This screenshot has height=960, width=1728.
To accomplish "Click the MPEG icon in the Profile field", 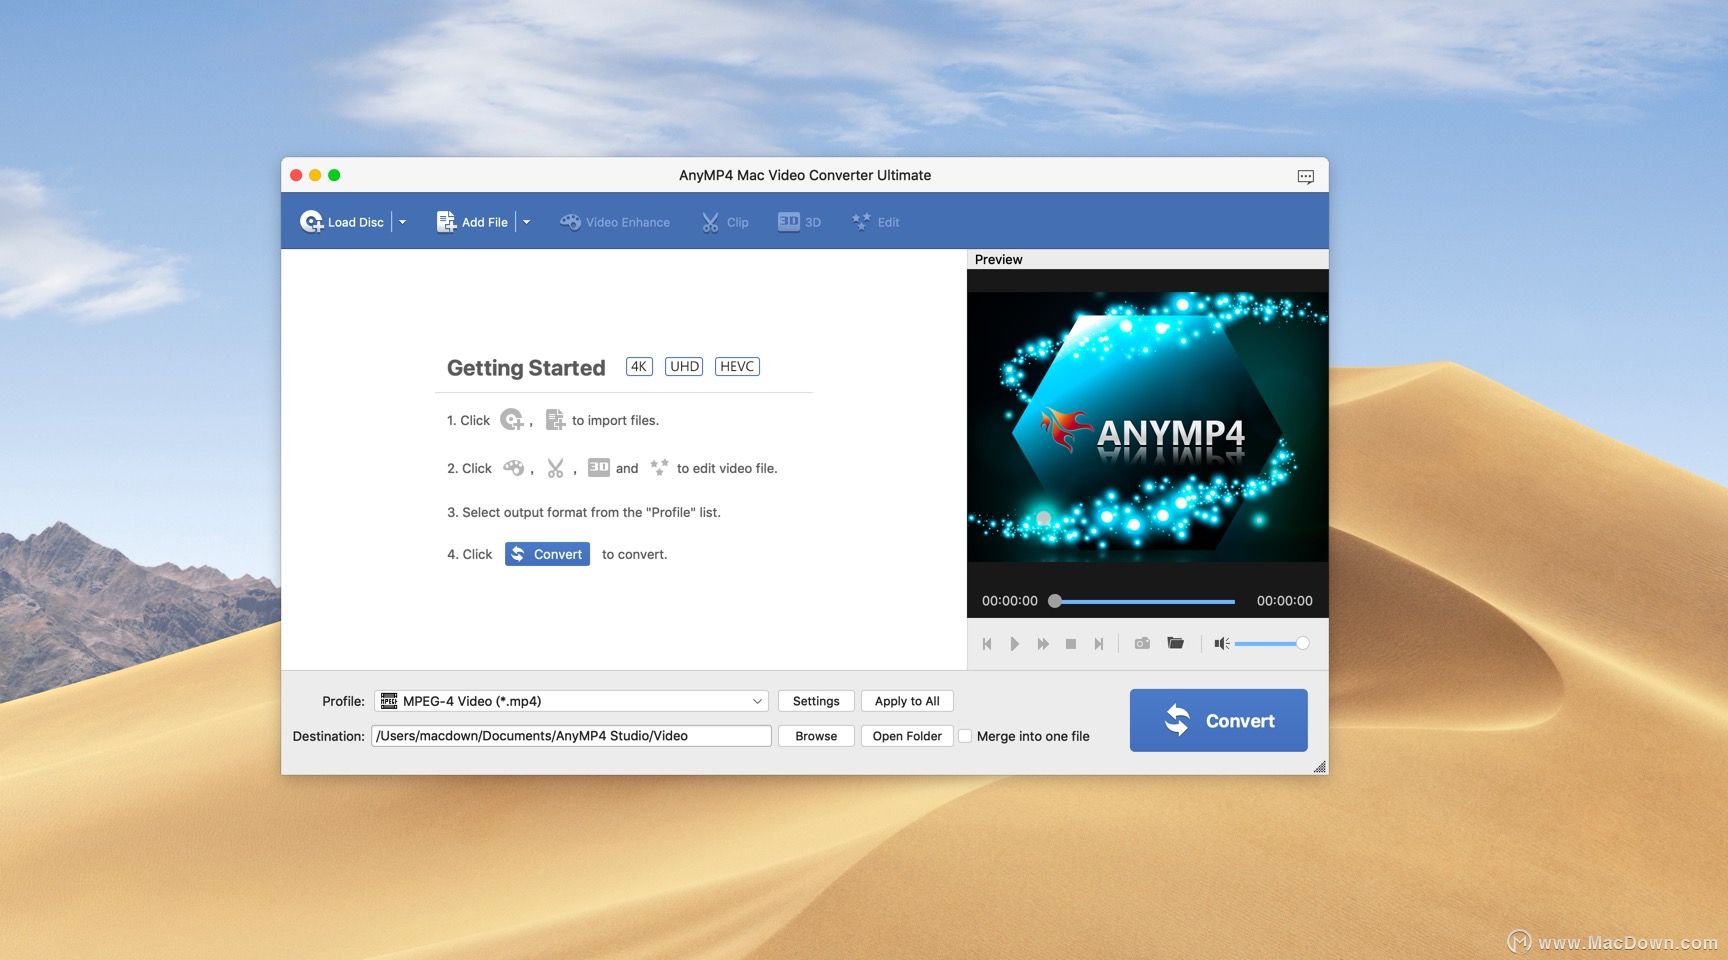I will (389, 701).
